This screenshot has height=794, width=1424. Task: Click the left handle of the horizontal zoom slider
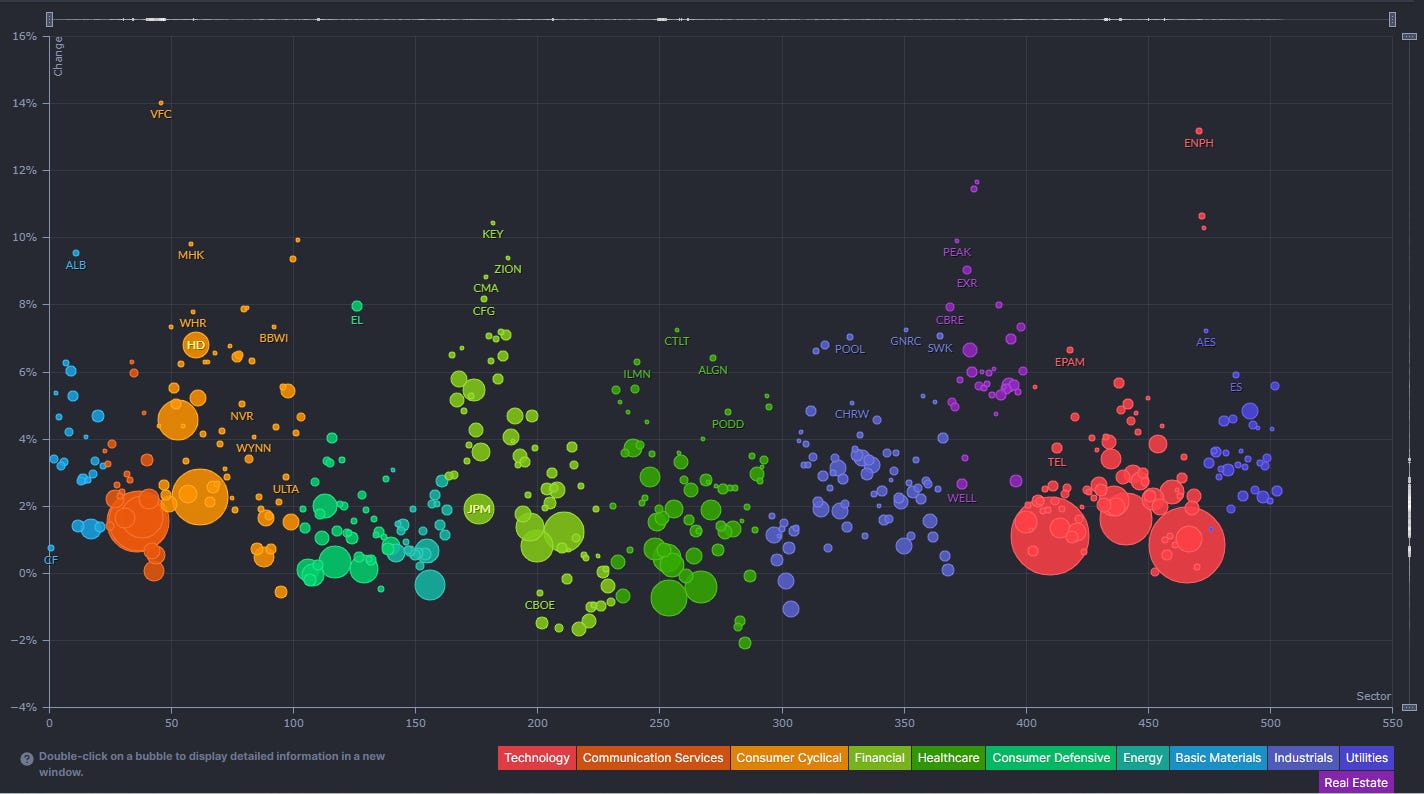pyautogui.click(x=50, y=19)
